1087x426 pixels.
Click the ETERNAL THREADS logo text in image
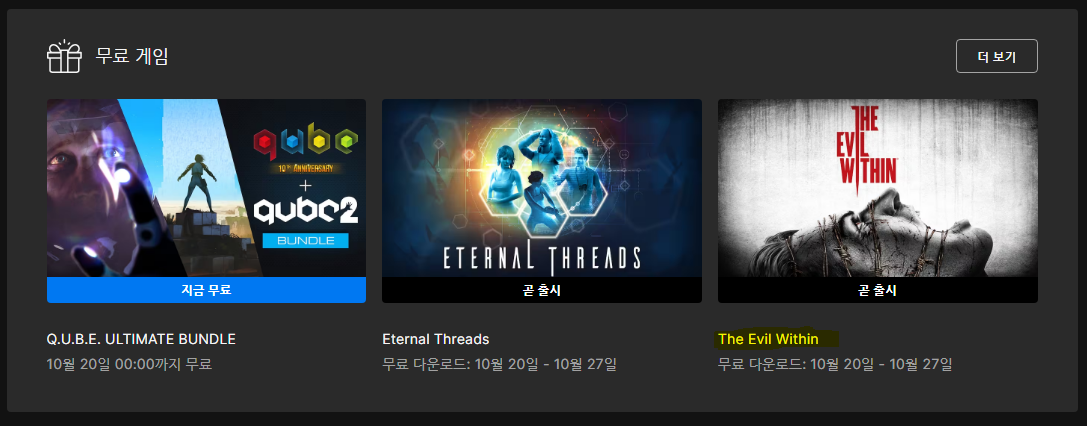541,257
